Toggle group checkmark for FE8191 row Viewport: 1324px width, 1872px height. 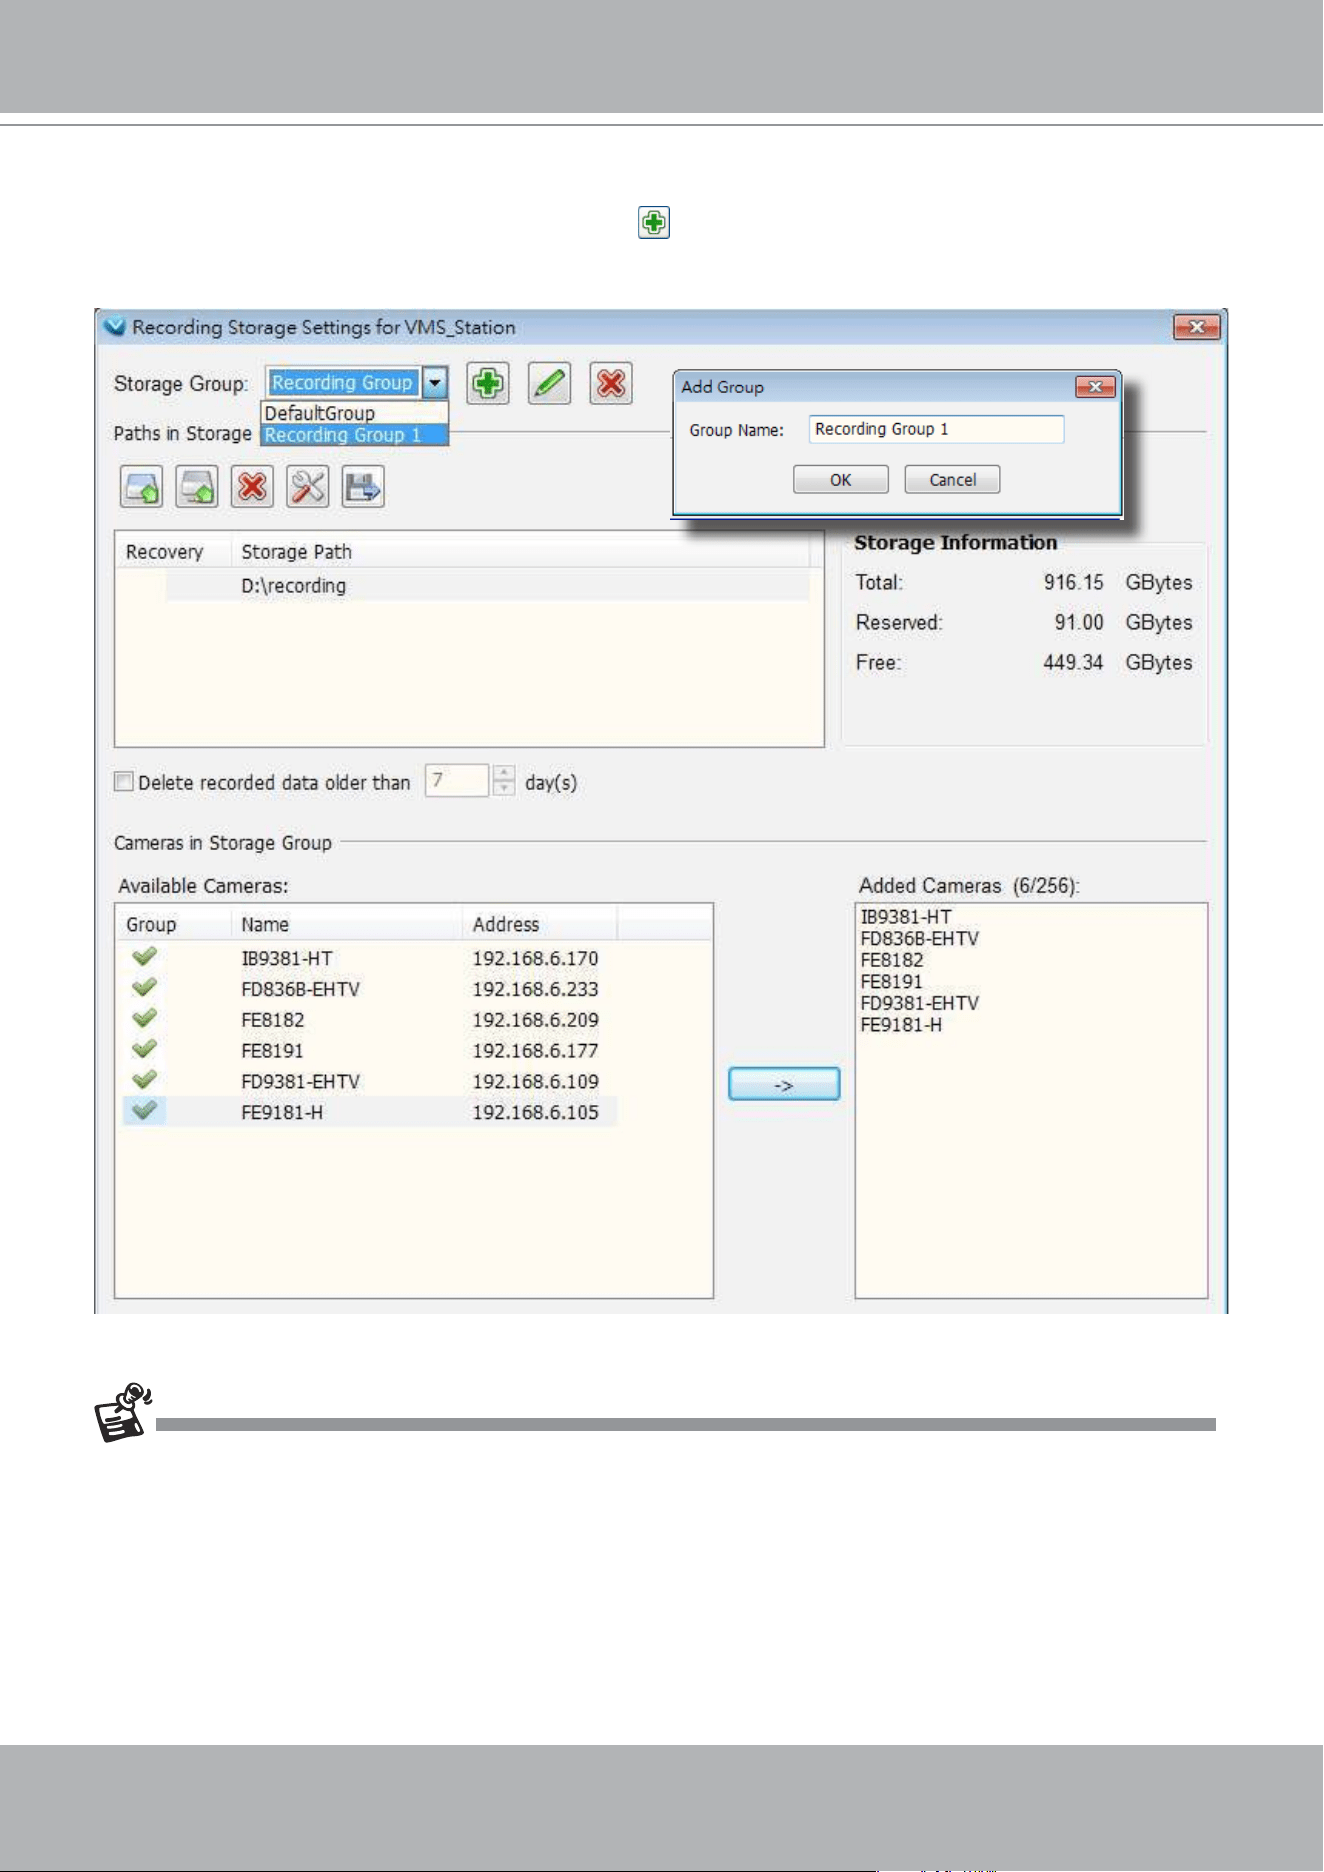[x=145, y=1050]
